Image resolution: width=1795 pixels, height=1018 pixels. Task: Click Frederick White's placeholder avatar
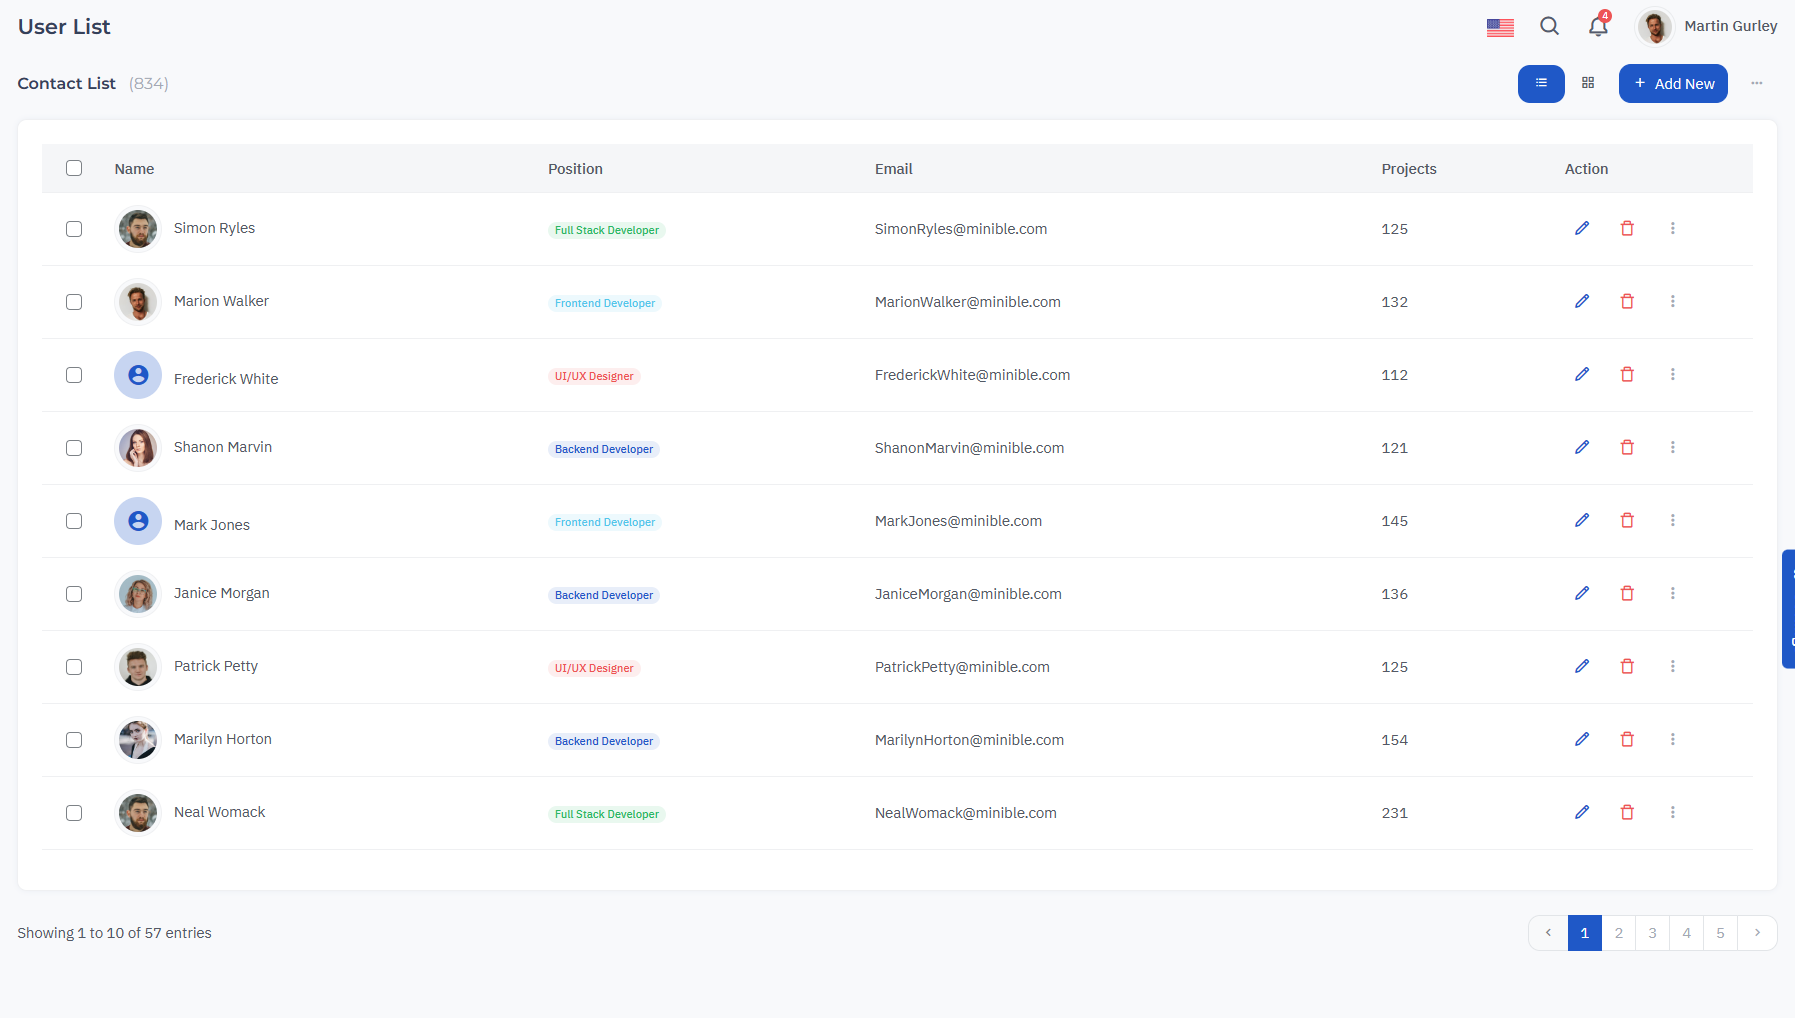pyautogui.click(x=138, y=375)
